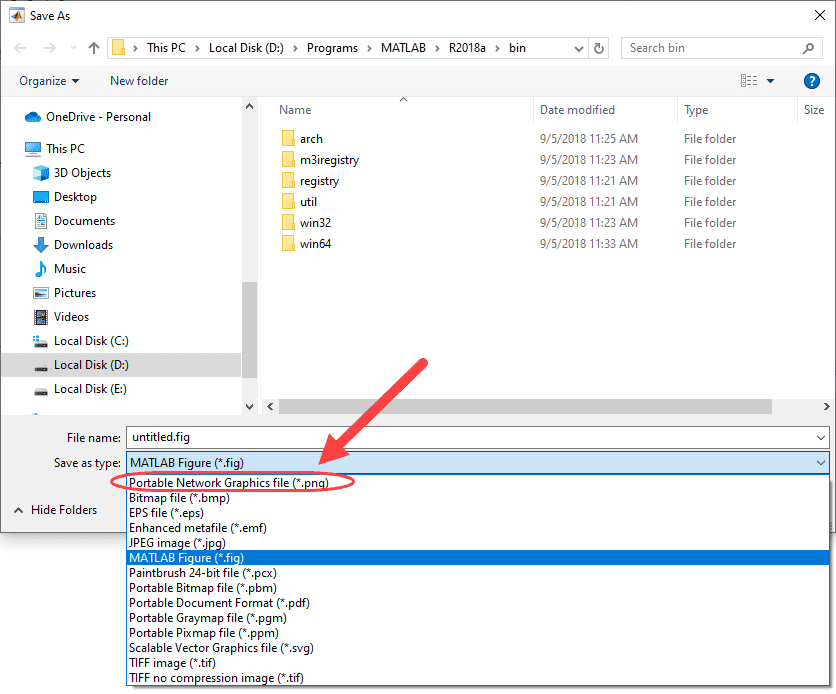Select Local Disk (C:) in sidebar
This screenshot has height=694, width=836.
tap(81, 341)
